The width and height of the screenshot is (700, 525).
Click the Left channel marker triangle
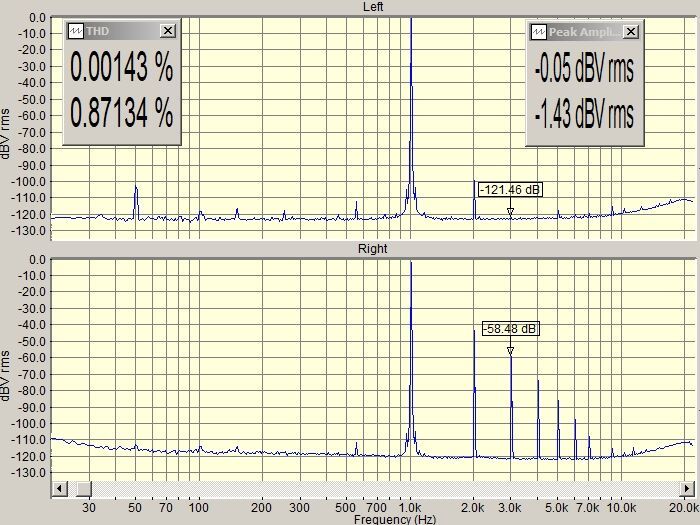pyautogui.click(x=510, y=212)
